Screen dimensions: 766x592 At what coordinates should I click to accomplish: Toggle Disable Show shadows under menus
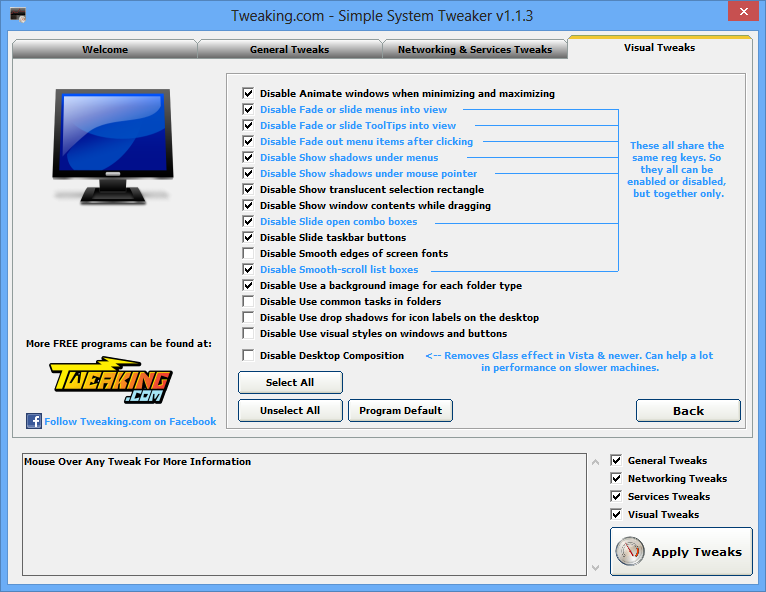[248, 157]
